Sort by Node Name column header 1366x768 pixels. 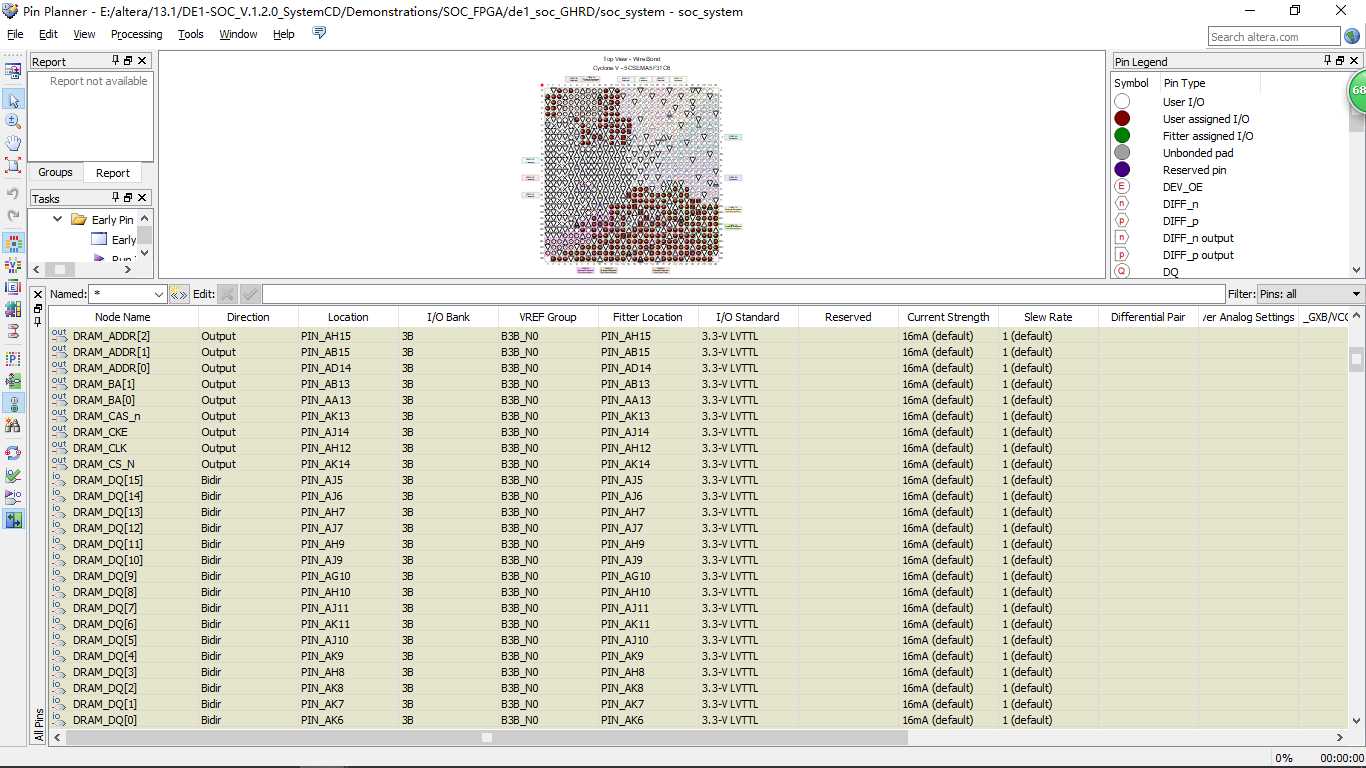(x=123, y=317)
